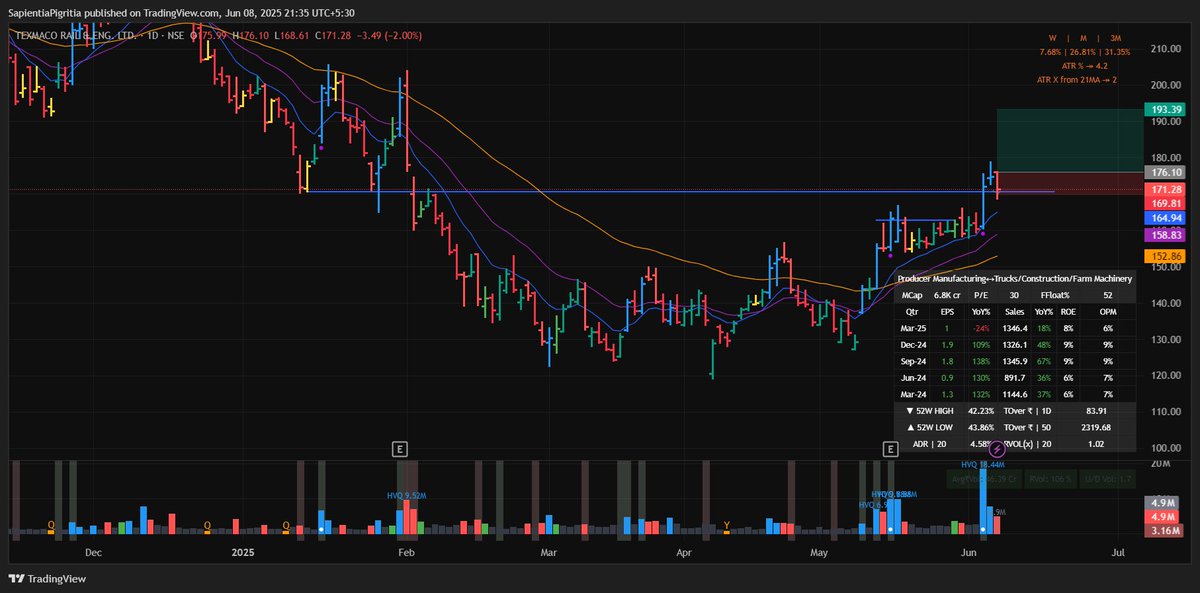The width and height of the screenshot is (1200, 593).
Task: Click the 891.7 sales value
Action: click(x=1015, y=378)
